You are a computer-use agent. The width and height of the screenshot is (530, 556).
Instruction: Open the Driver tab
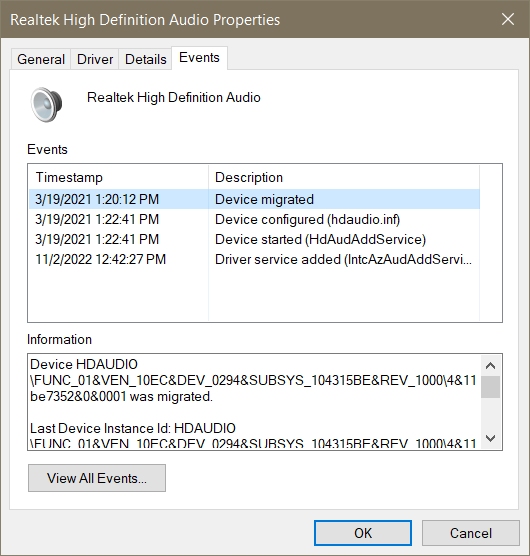(x=95, y=59)
